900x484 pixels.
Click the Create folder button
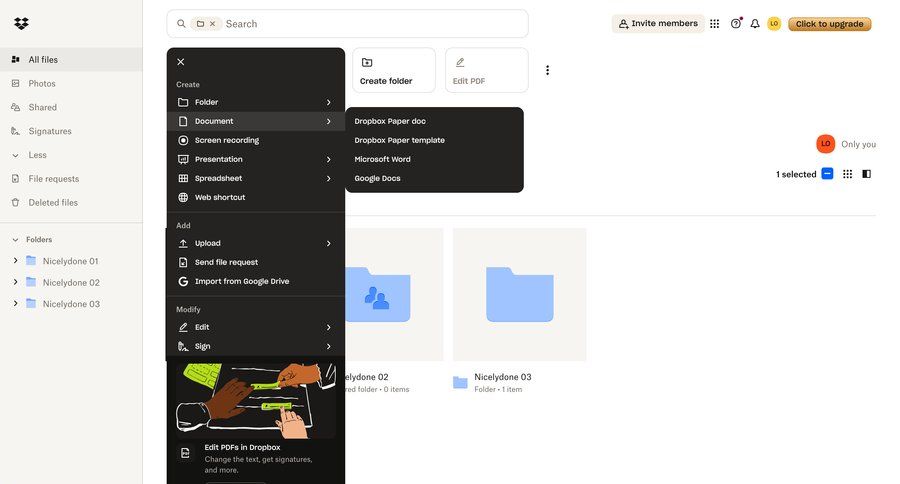[394, 70]
